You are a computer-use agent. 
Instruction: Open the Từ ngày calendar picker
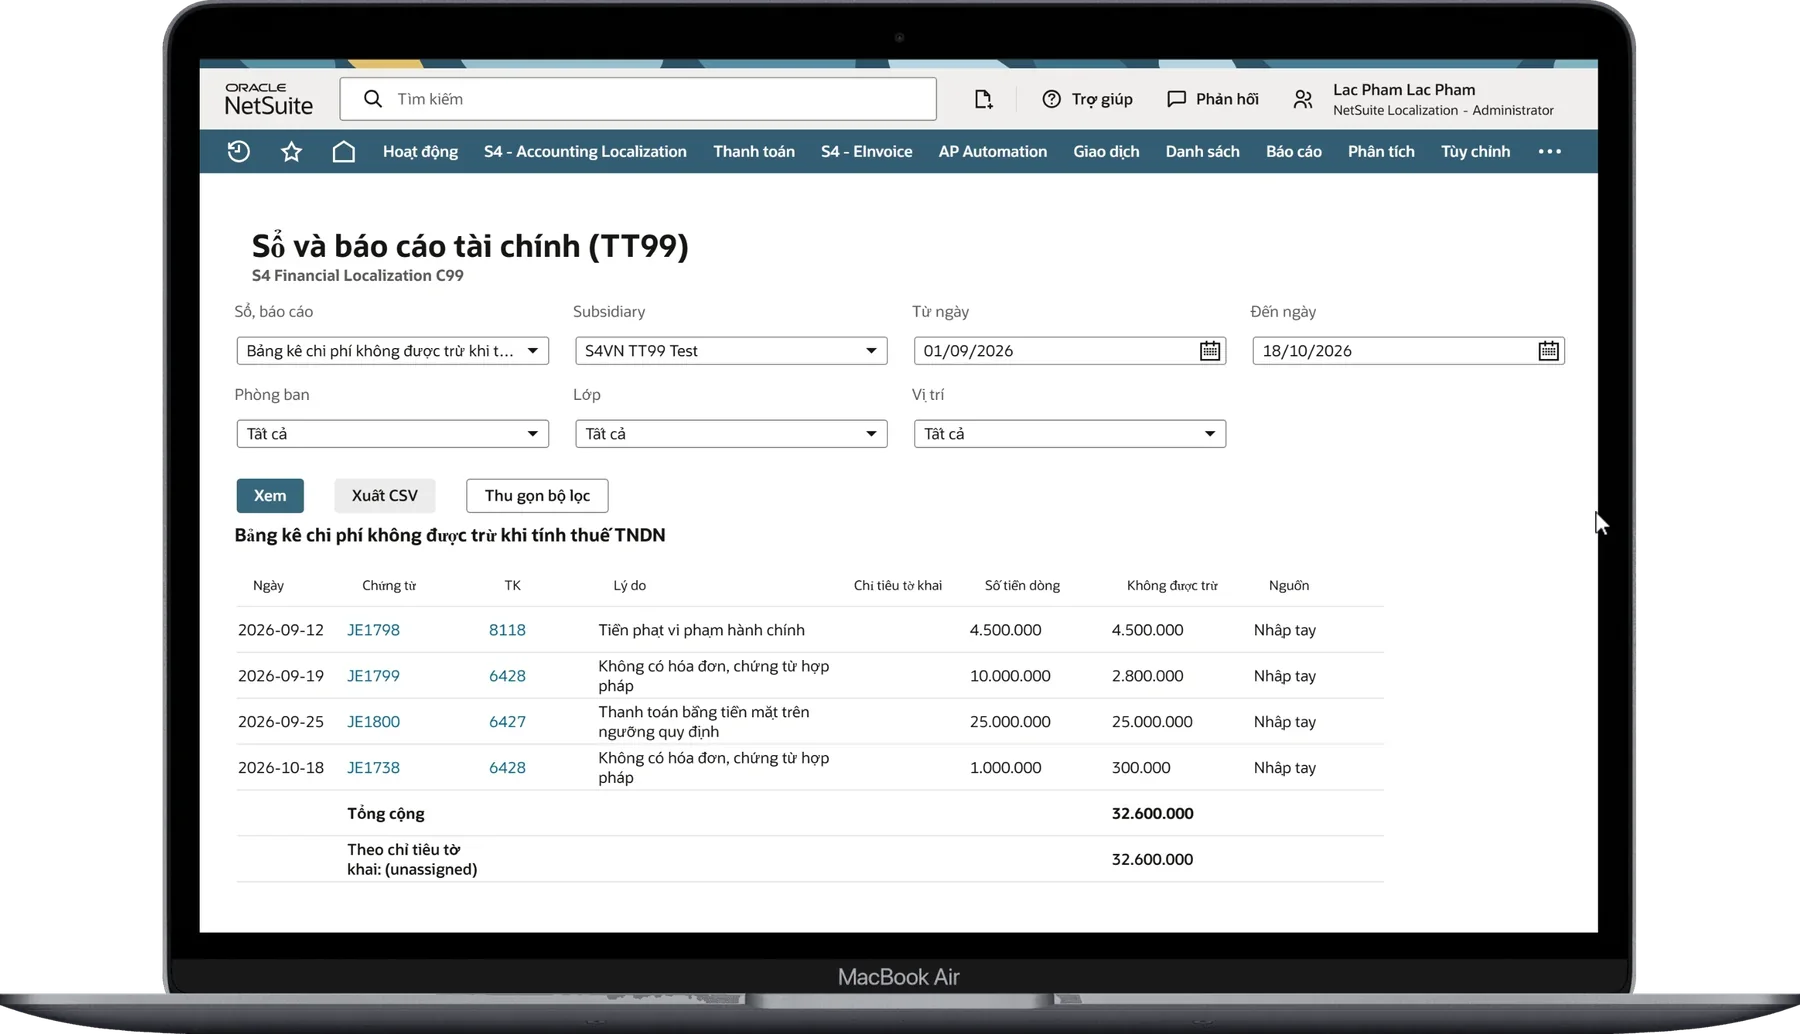[x=1210, y=351]
